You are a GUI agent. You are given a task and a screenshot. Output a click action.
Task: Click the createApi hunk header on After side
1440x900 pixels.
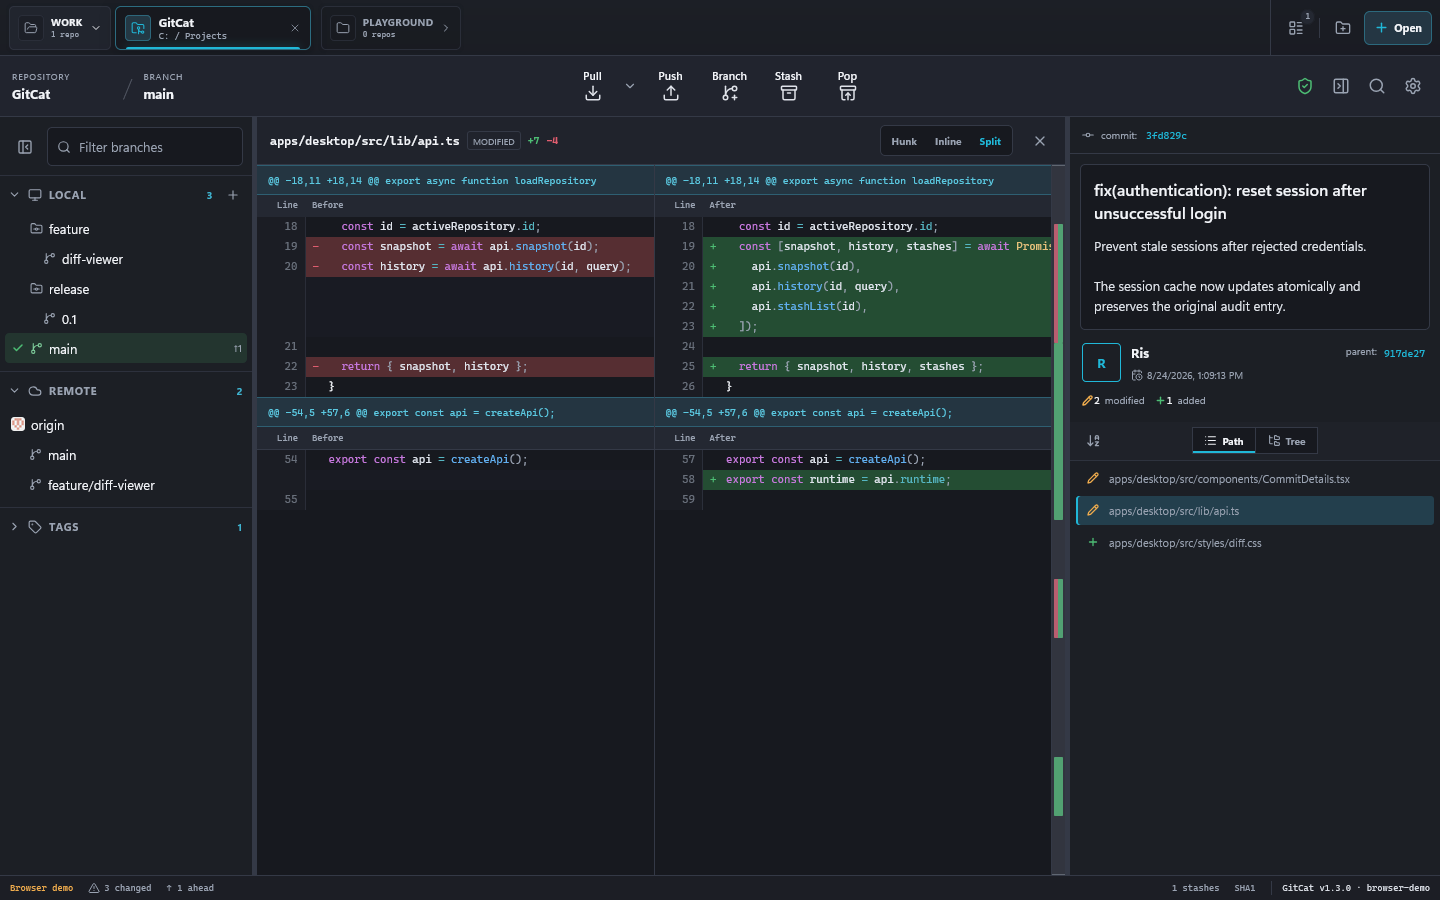click(853, 412)
